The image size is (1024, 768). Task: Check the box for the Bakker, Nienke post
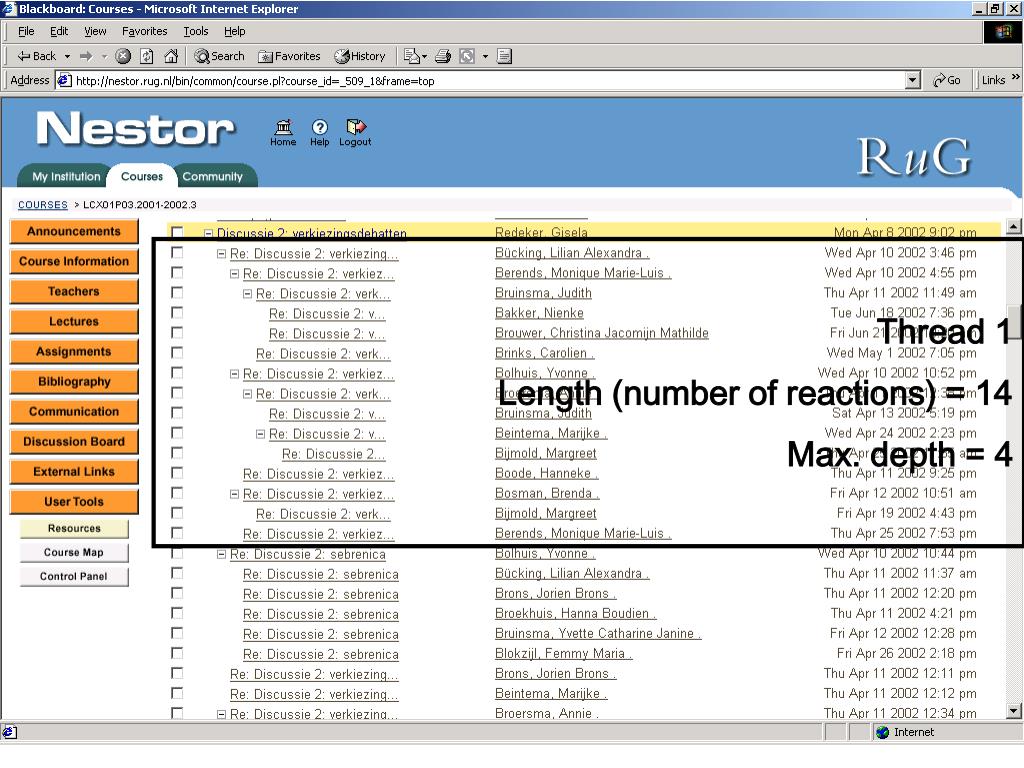(x=177, y=313)
